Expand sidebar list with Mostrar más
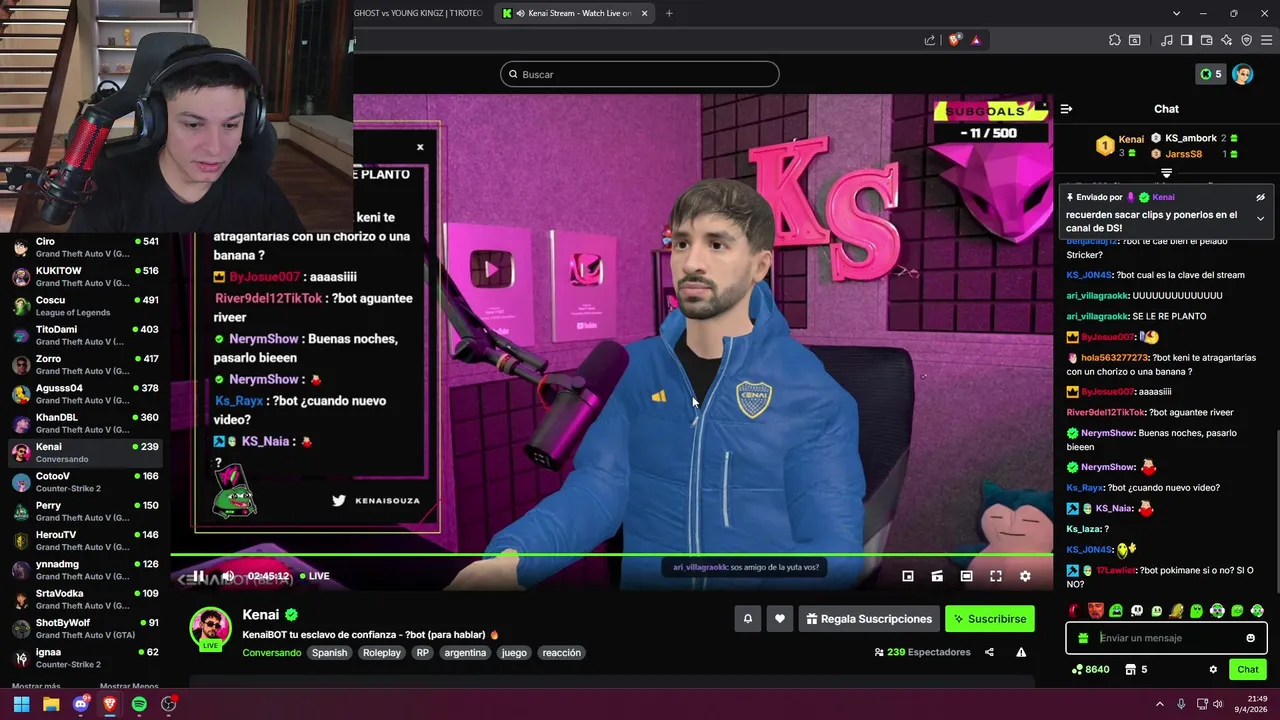This screenshot has width=1280, height=720. [36, 687]
